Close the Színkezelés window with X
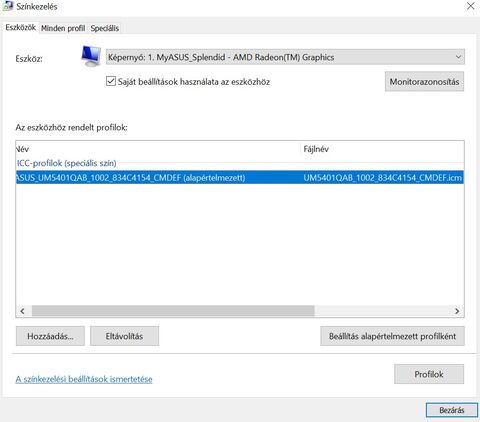Viewport: 480px width, 422px height. (471, 6)
